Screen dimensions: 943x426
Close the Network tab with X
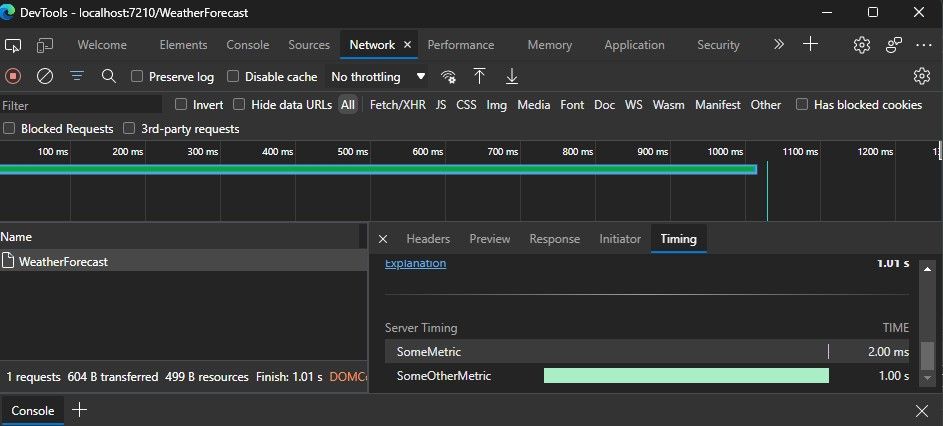[x=407, y=45]
